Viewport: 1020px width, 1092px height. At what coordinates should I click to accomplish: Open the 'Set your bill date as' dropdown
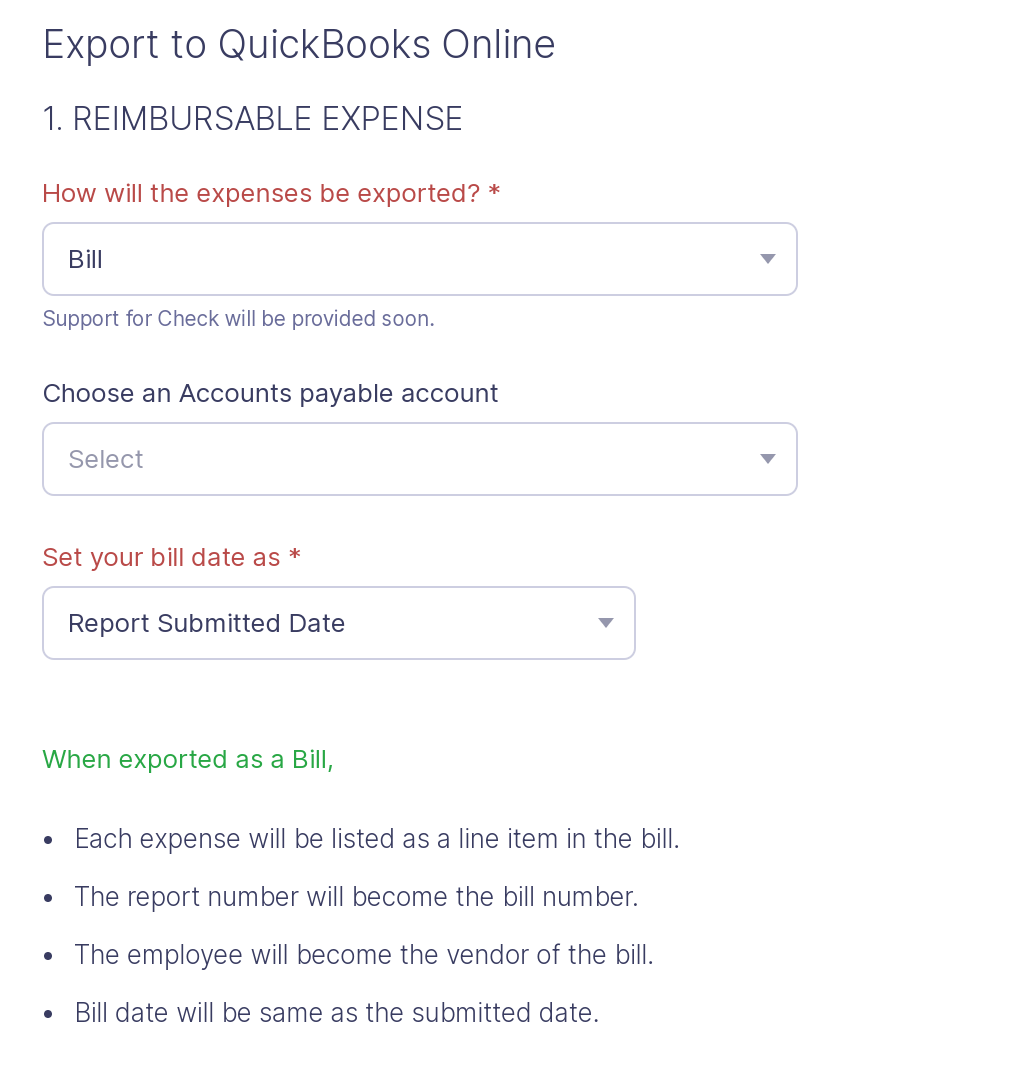click(x=339, y=622)
